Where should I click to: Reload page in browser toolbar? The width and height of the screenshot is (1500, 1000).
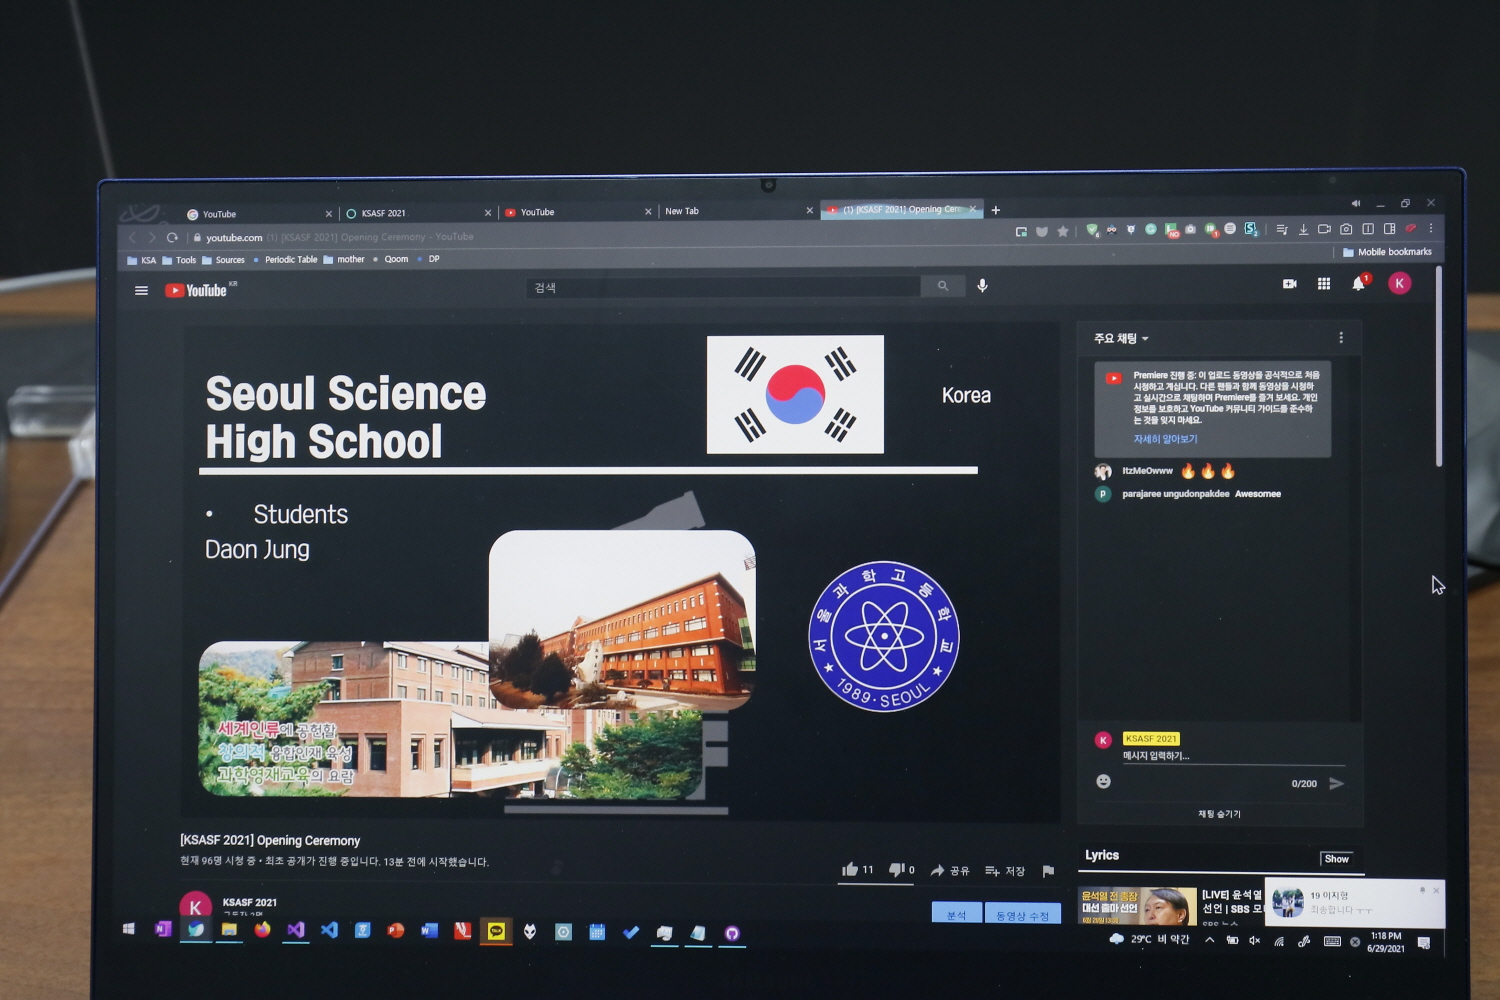(172, 238)
